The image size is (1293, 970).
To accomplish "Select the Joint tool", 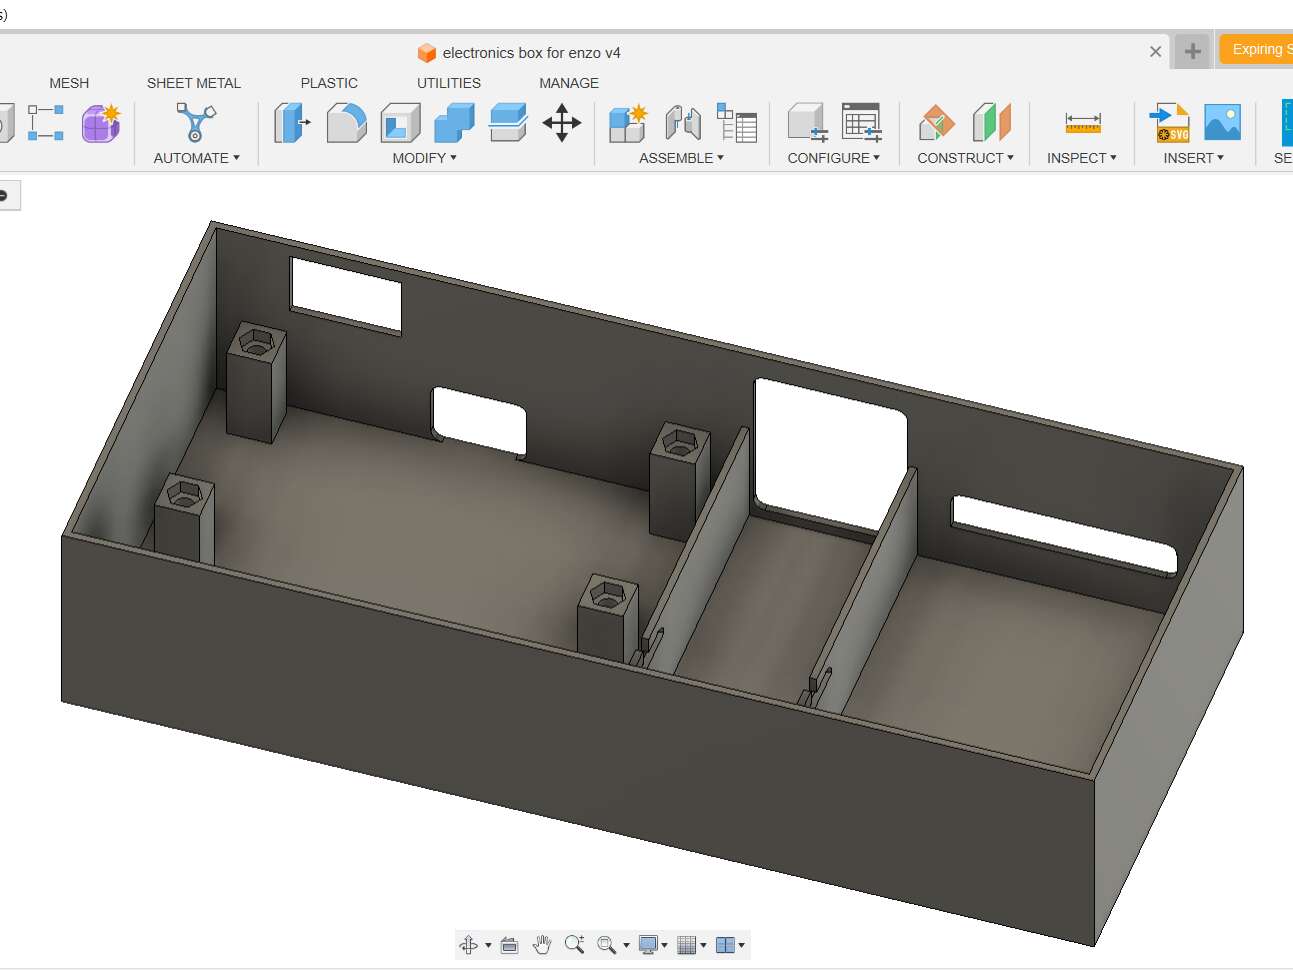I will pyautogui.click(x=683, y=123).
